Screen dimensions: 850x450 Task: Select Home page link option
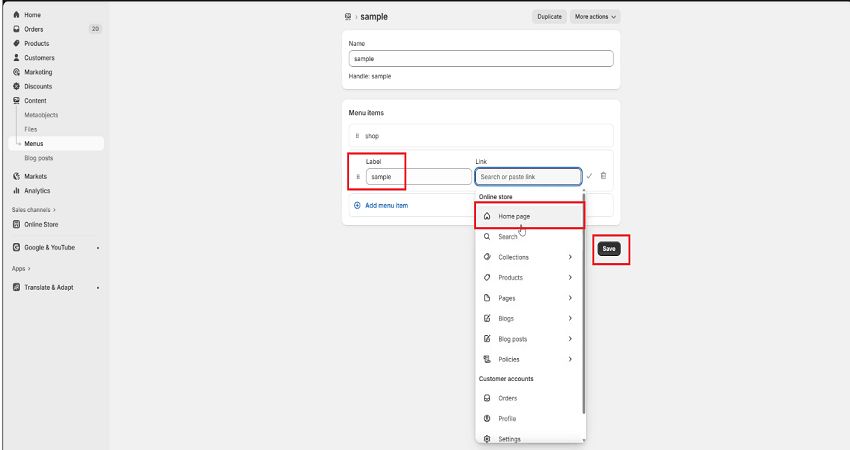pos(530,216)
